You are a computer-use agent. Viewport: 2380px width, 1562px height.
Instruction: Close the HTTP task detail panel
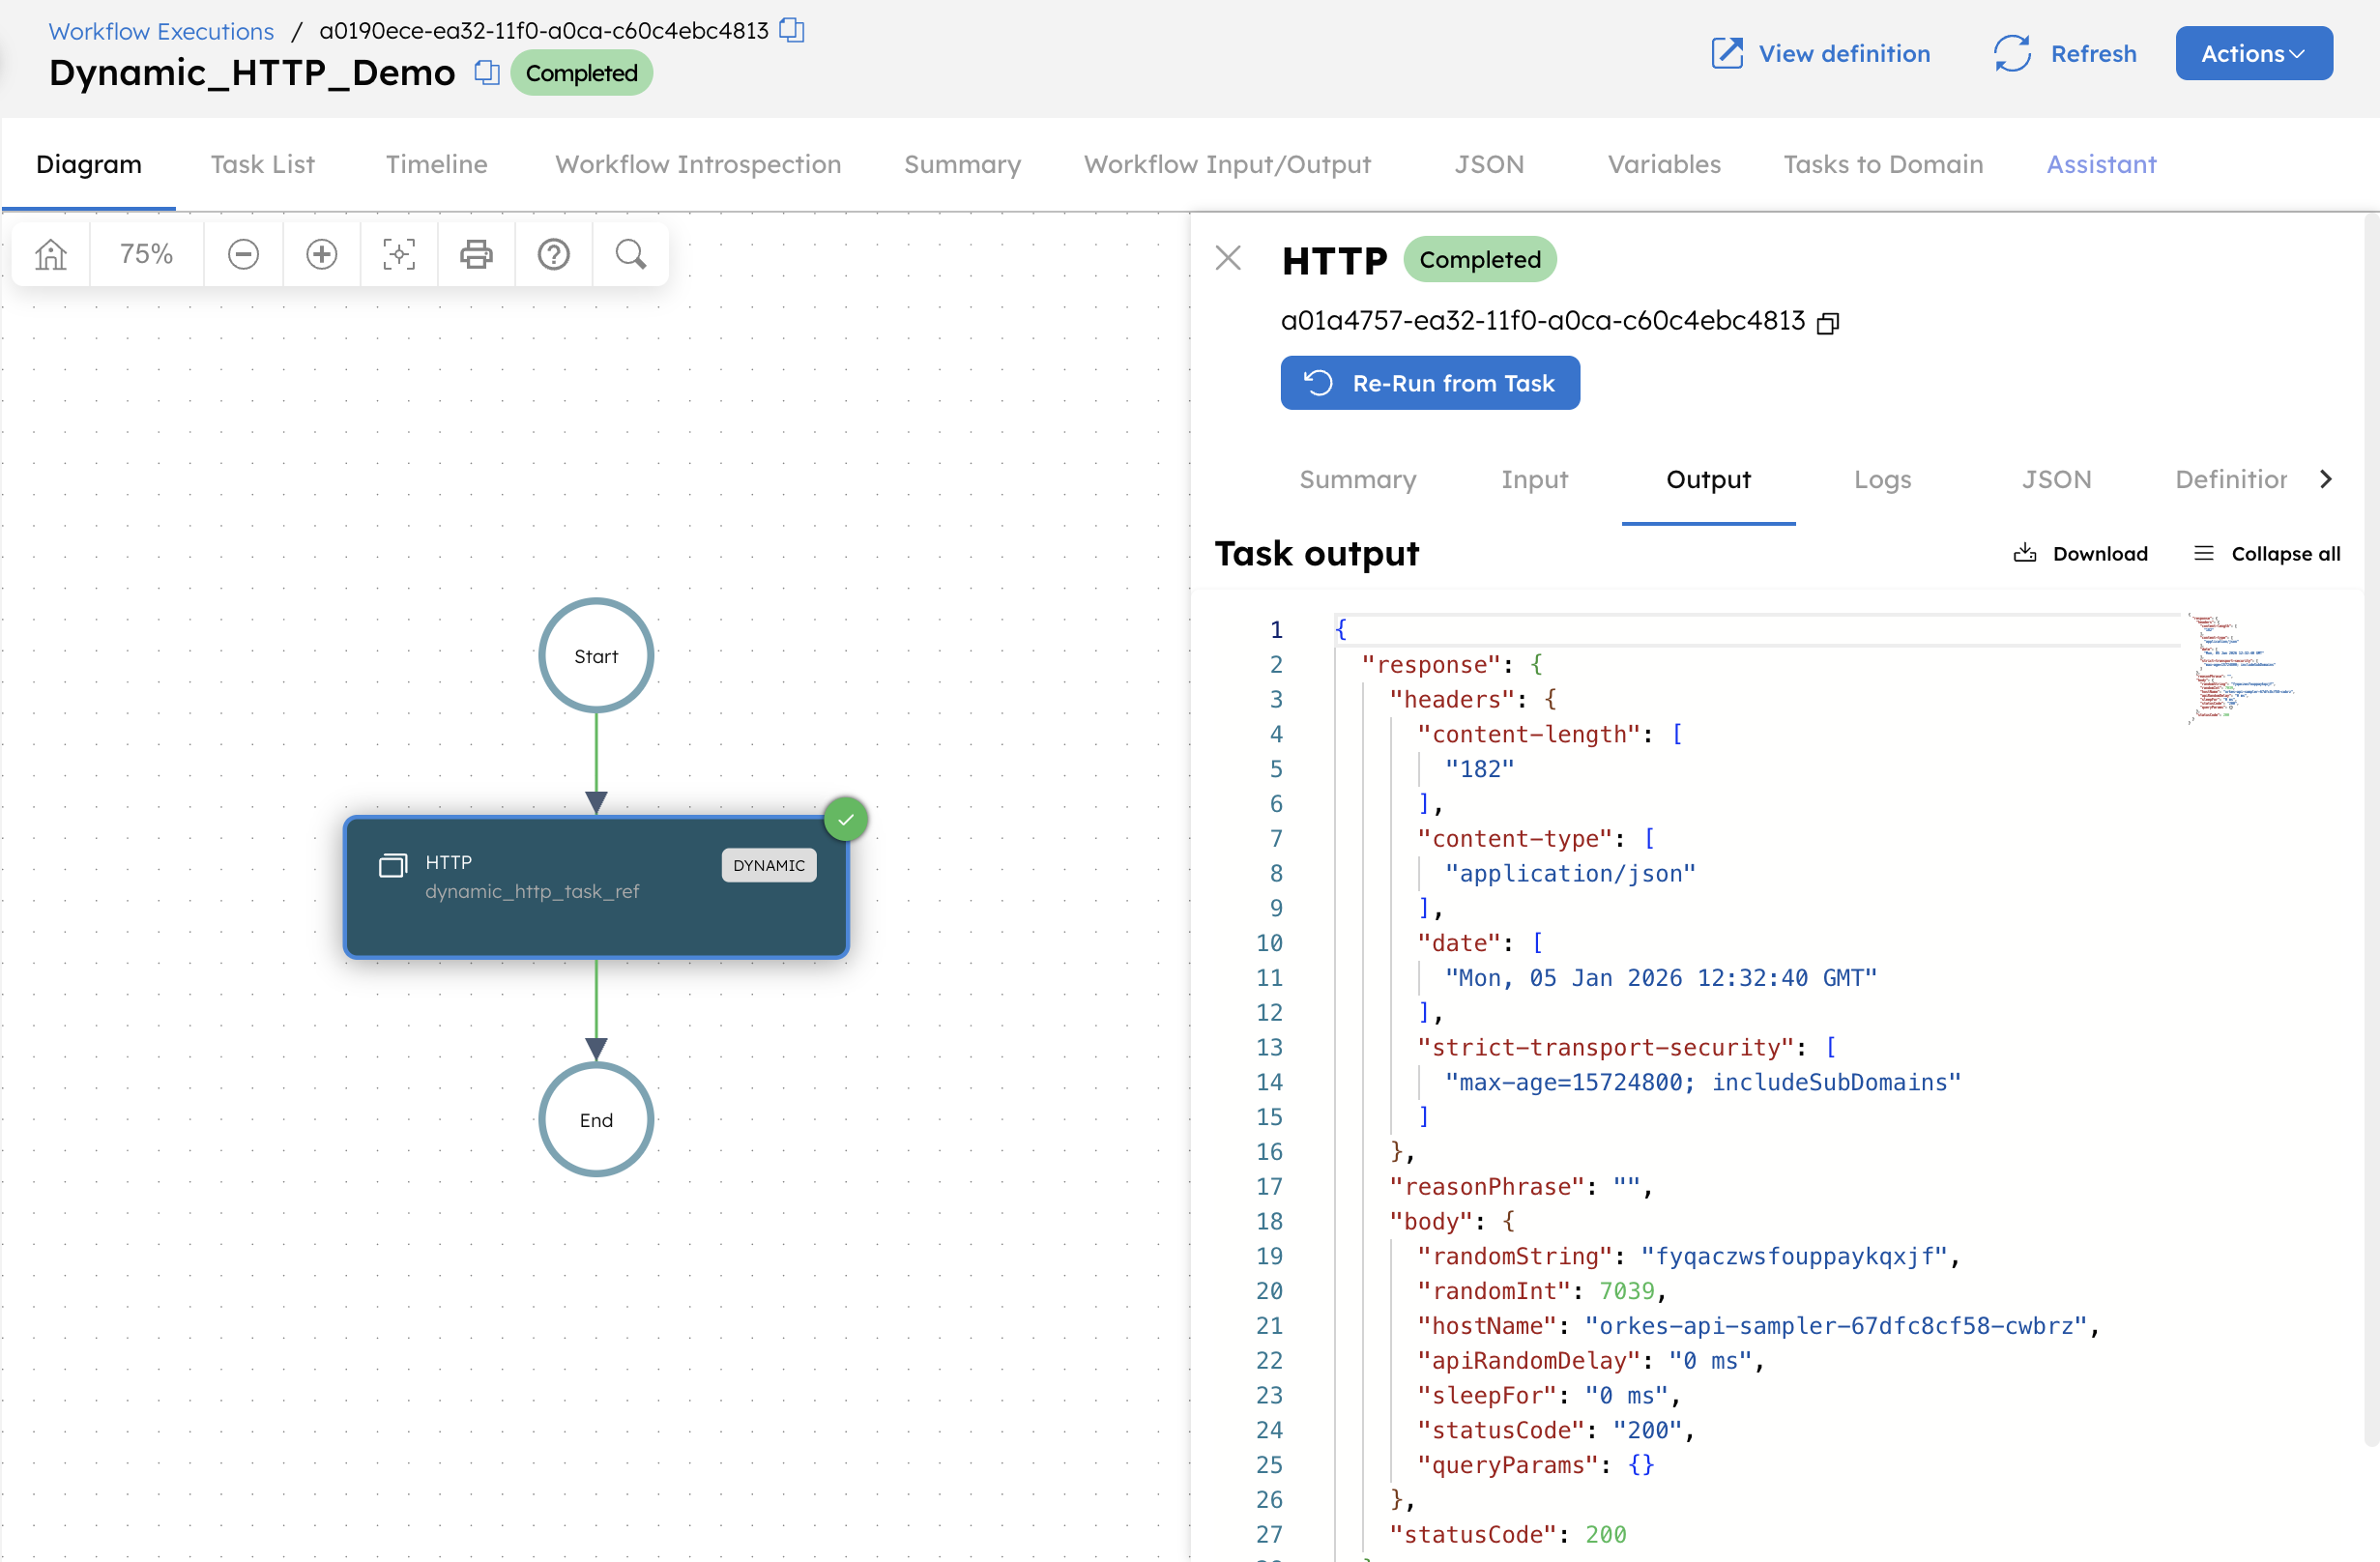point(1228,258)
